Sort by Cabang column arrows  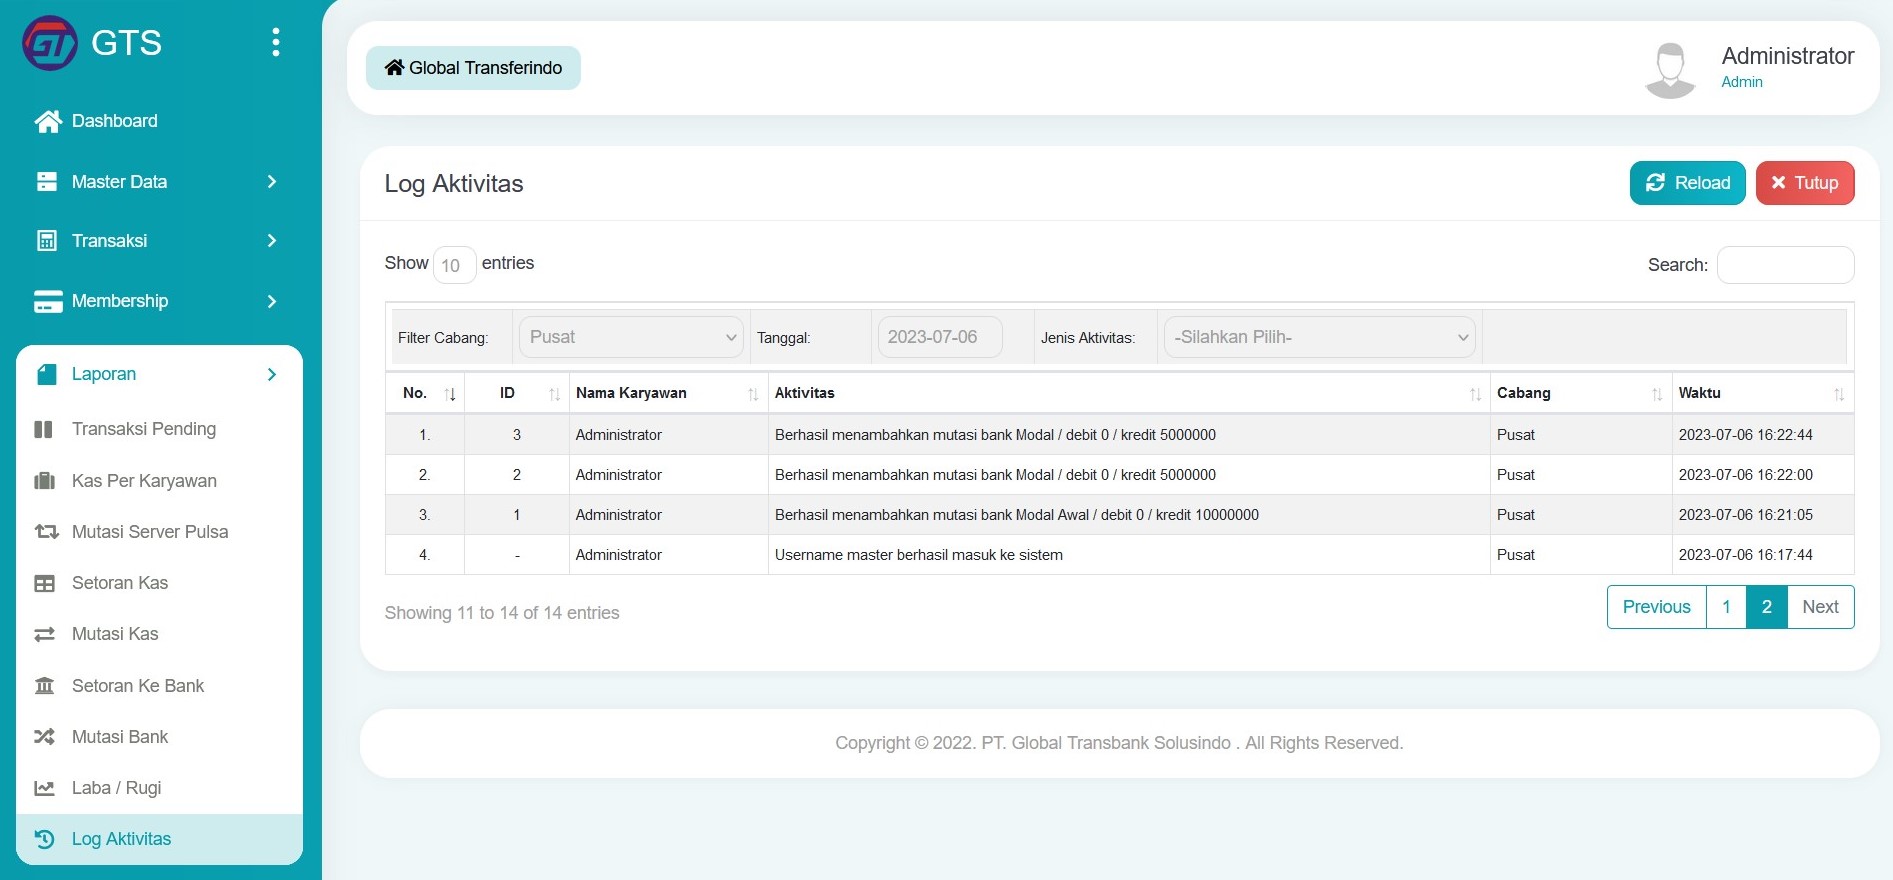point(1657,394)
